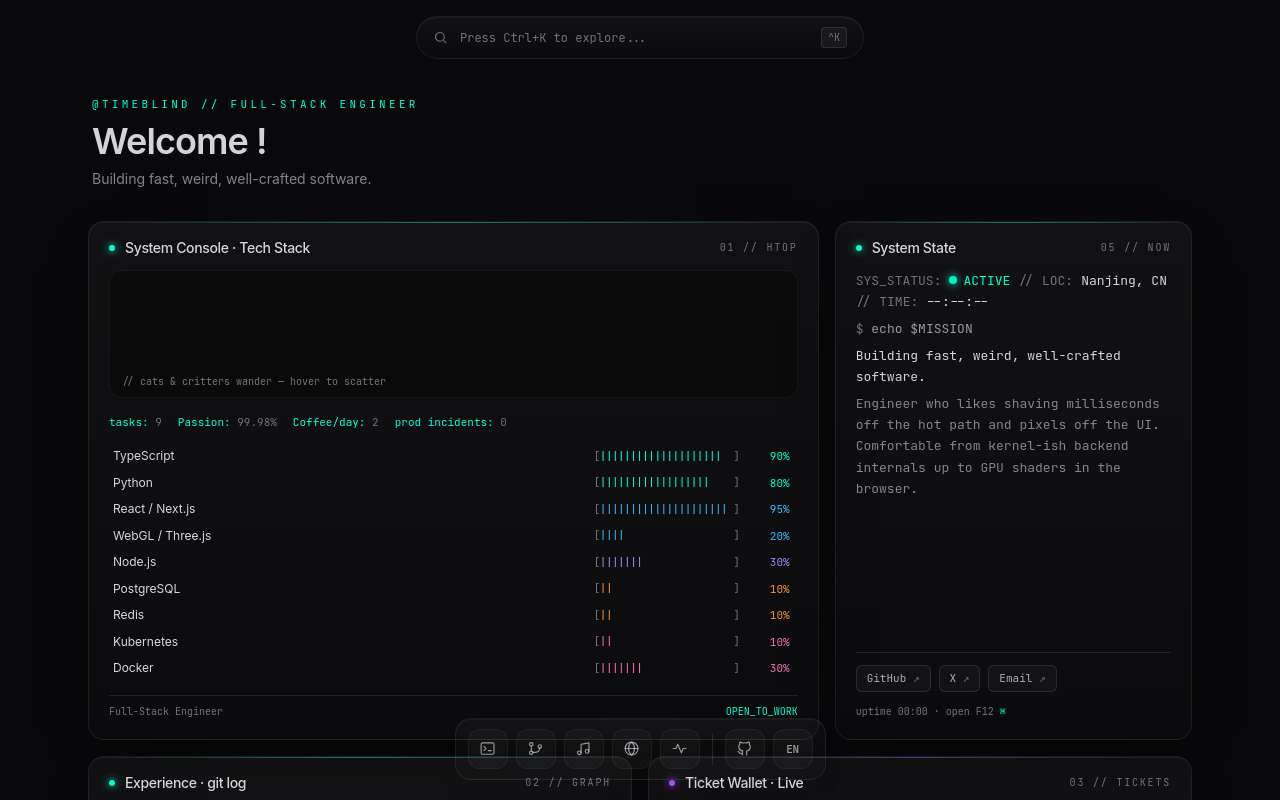Select the Docker skill row
Image resolution: width=1280 pixels, height=800 pixels.
(x=453, y=668)
